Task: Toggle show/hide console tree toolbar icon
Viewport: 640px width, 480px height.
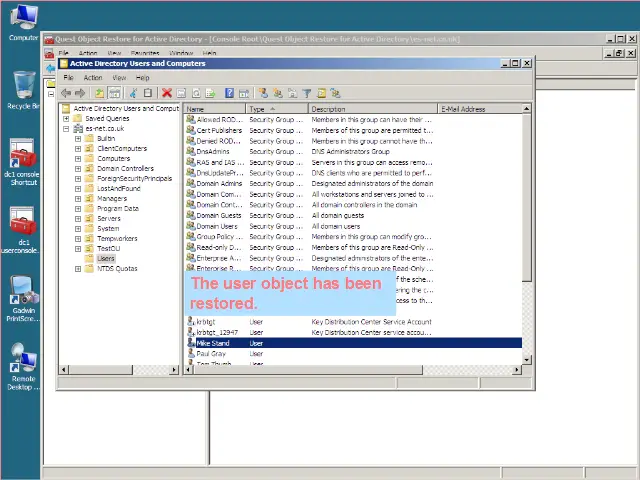Action: tap(114, 93)
